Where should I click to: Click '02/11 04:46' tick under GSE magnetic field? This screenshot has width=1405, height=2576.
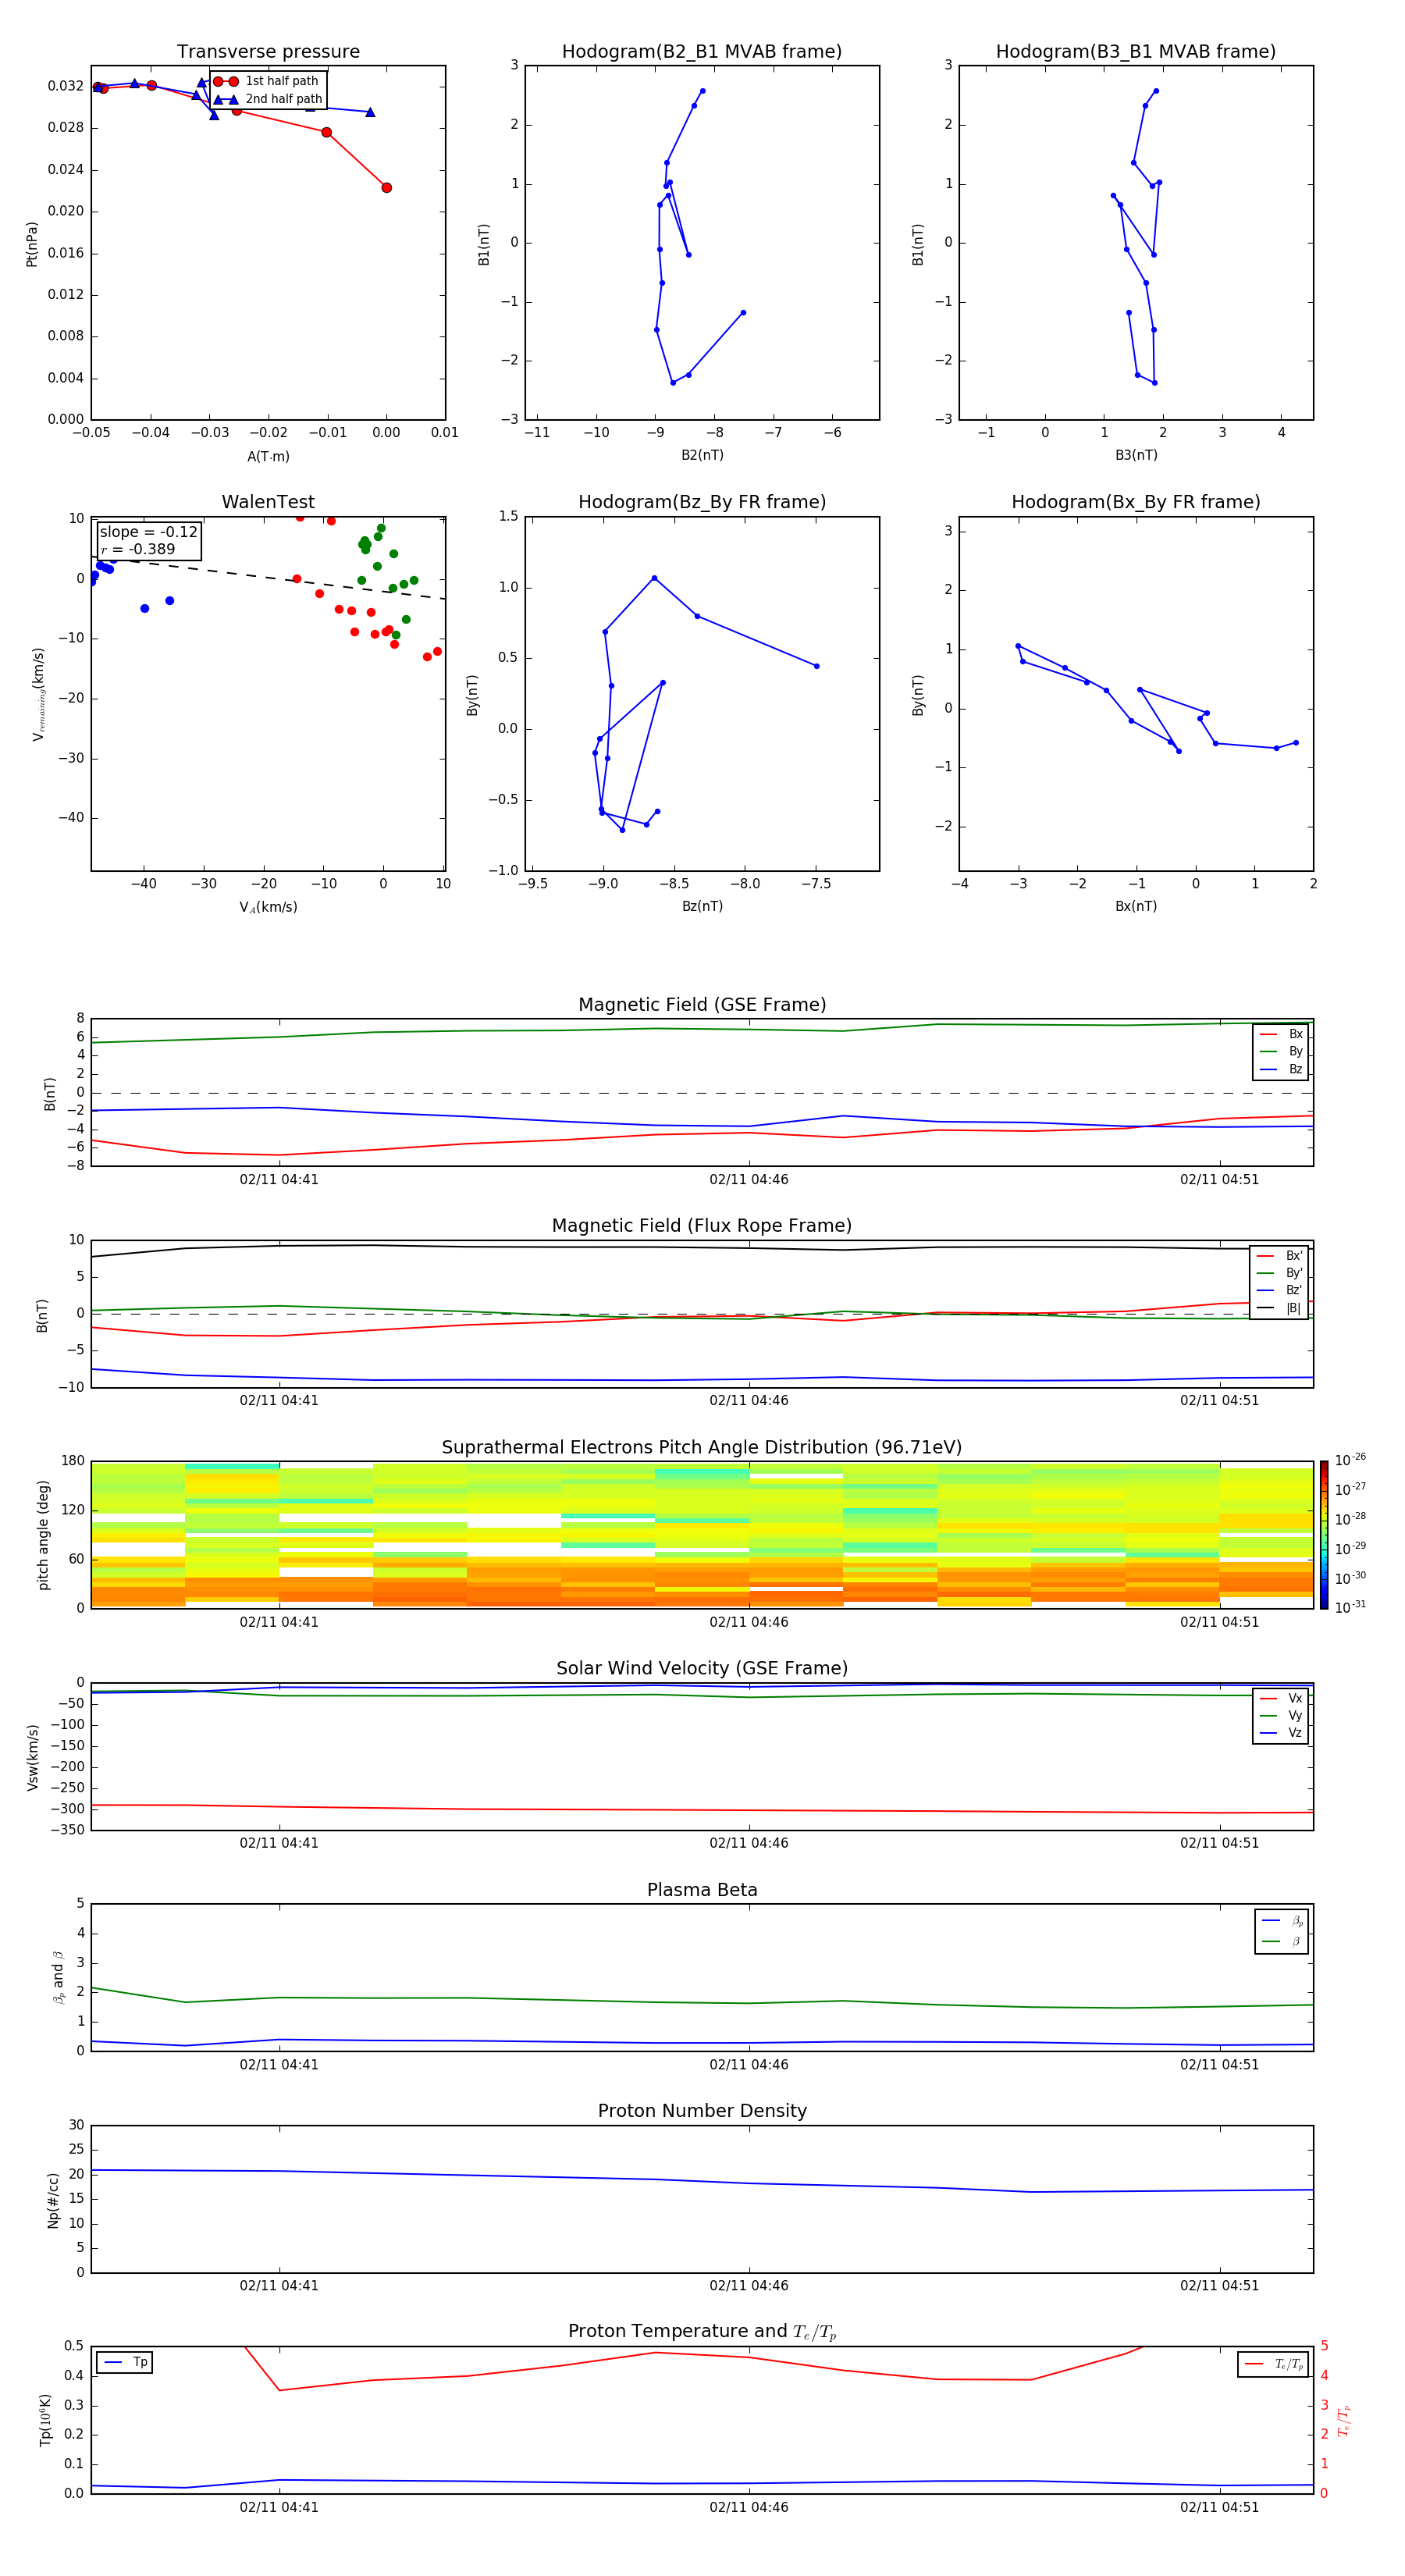(x=749, y=1180)
